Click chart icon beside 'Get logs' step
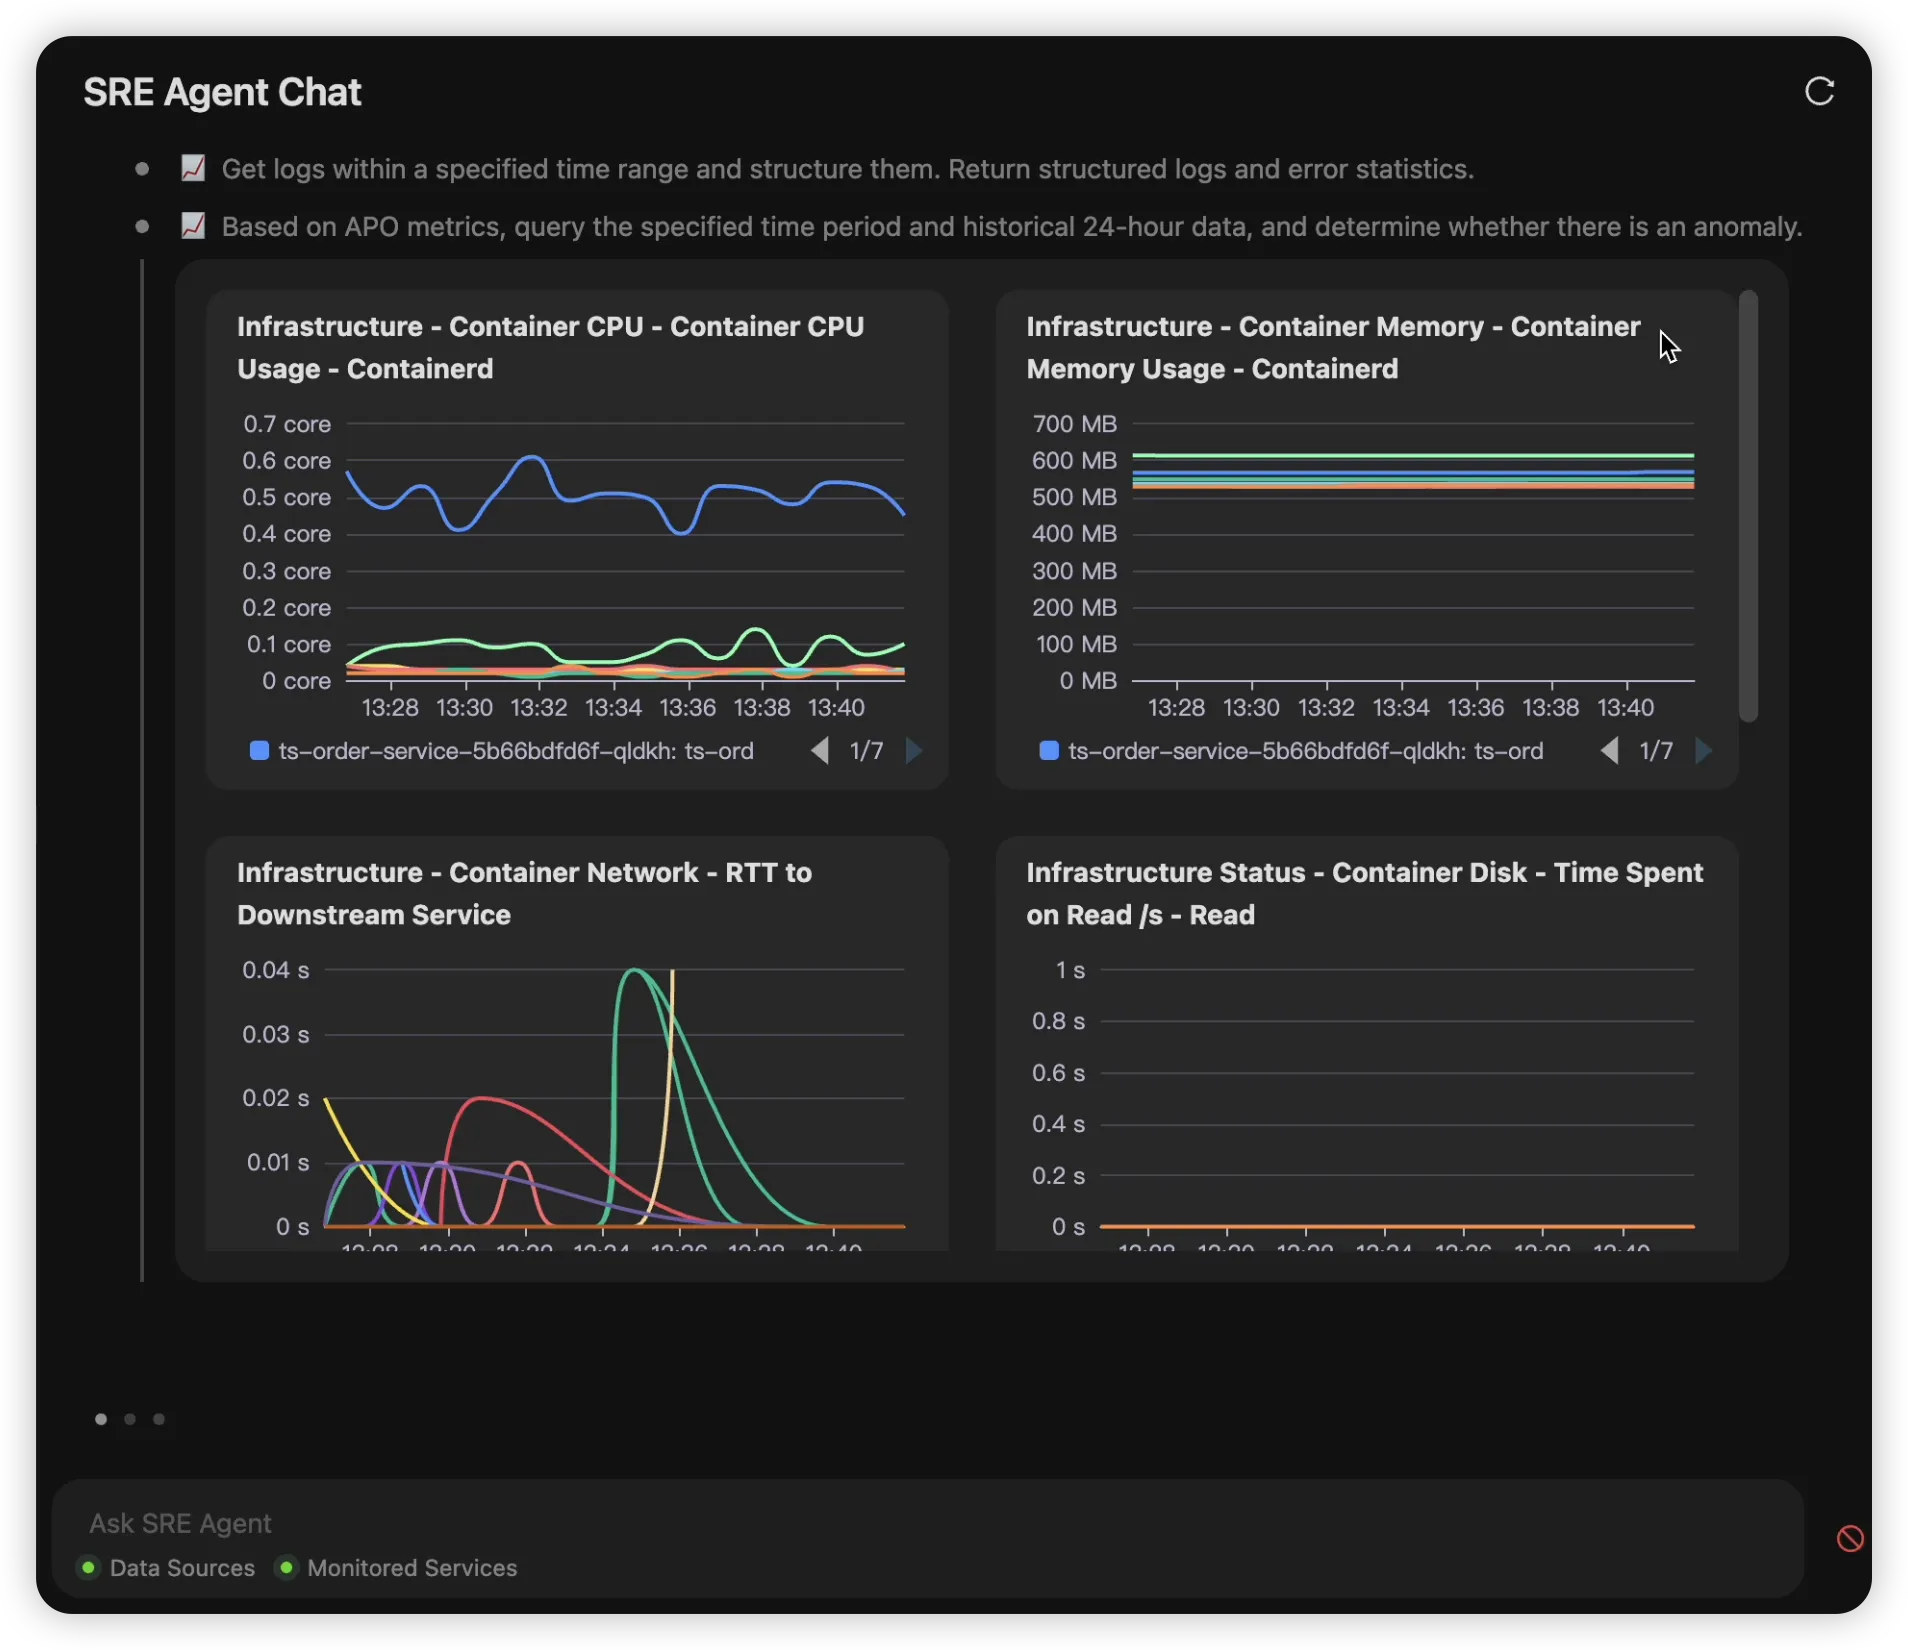Viewport: 1908px width, 1650px height. [x=193, y=168]
